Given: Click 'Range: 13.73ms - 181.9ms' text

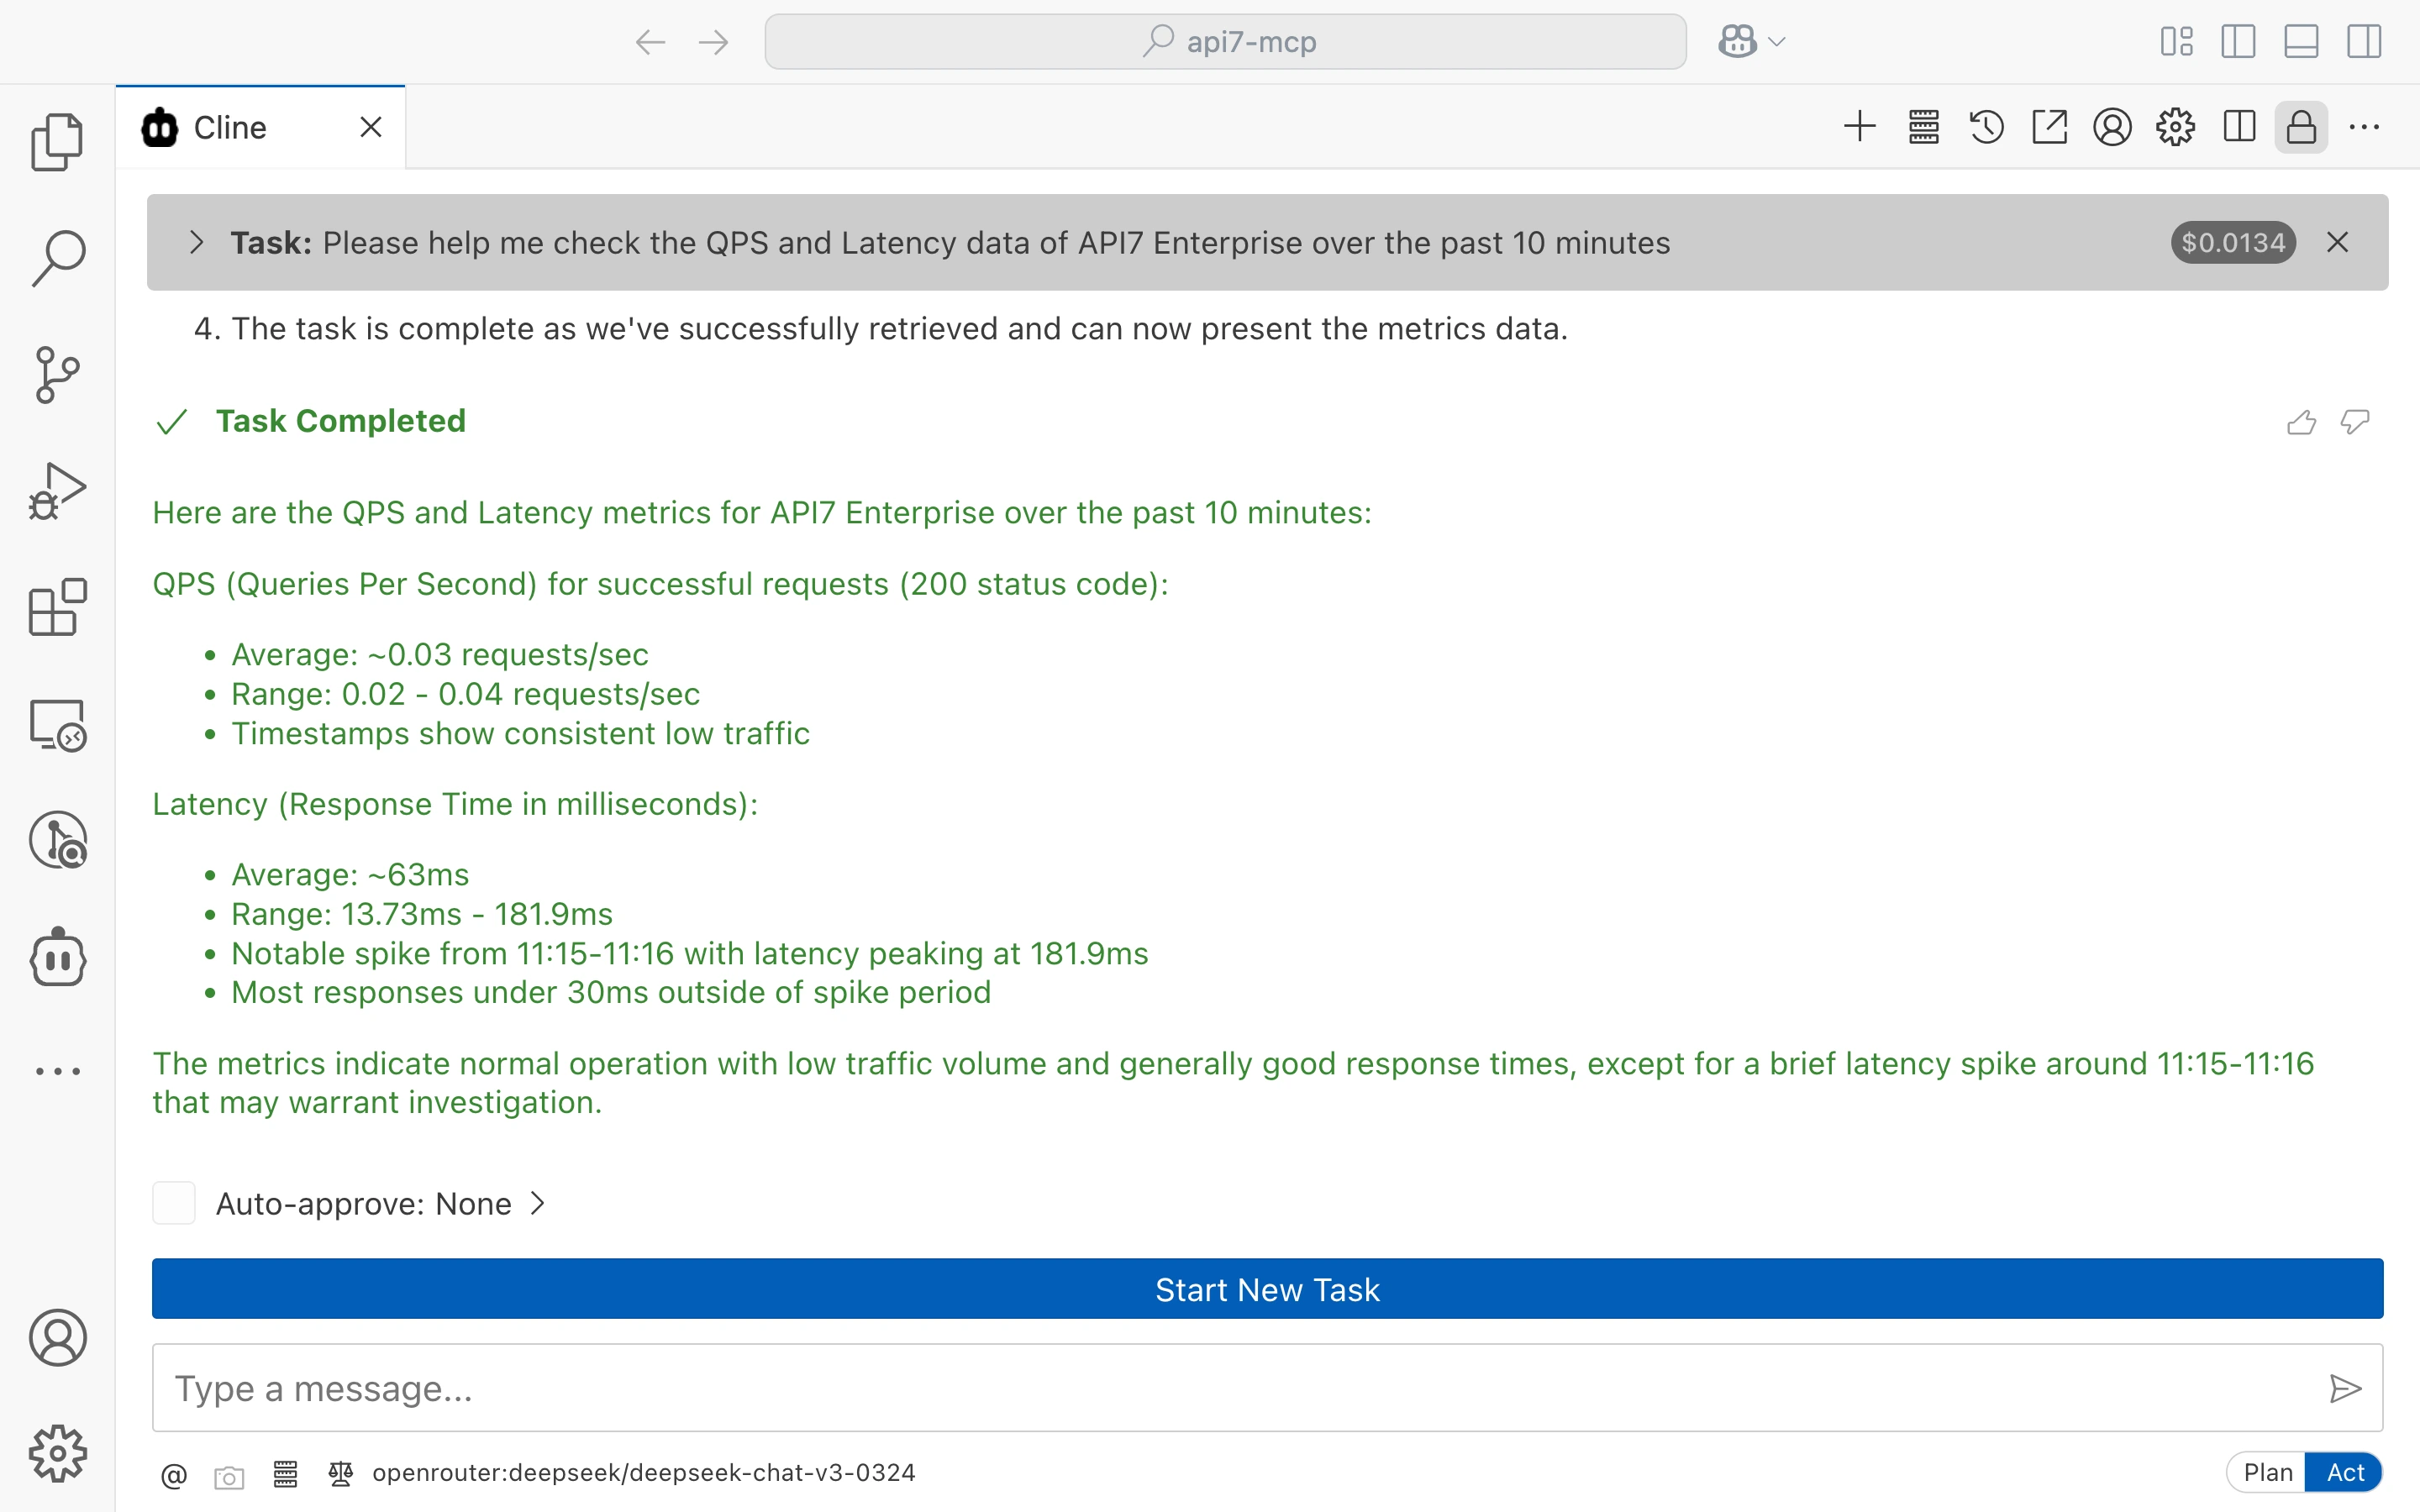Looking at the screenshot, I should click(421, 914).
